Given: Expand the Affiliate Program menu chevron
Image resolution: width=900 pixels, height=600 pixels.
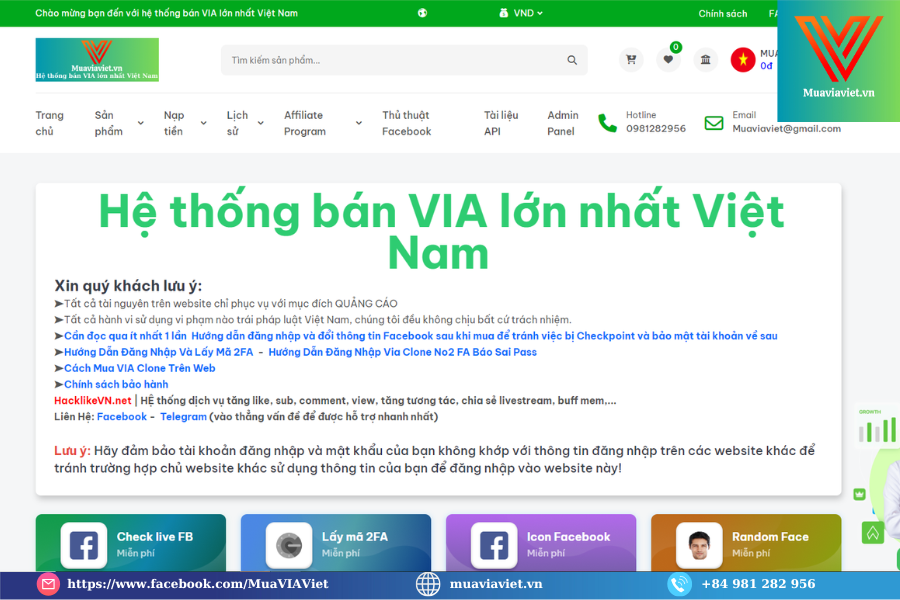Looking at the screenshot, I should tap(359, 123).
